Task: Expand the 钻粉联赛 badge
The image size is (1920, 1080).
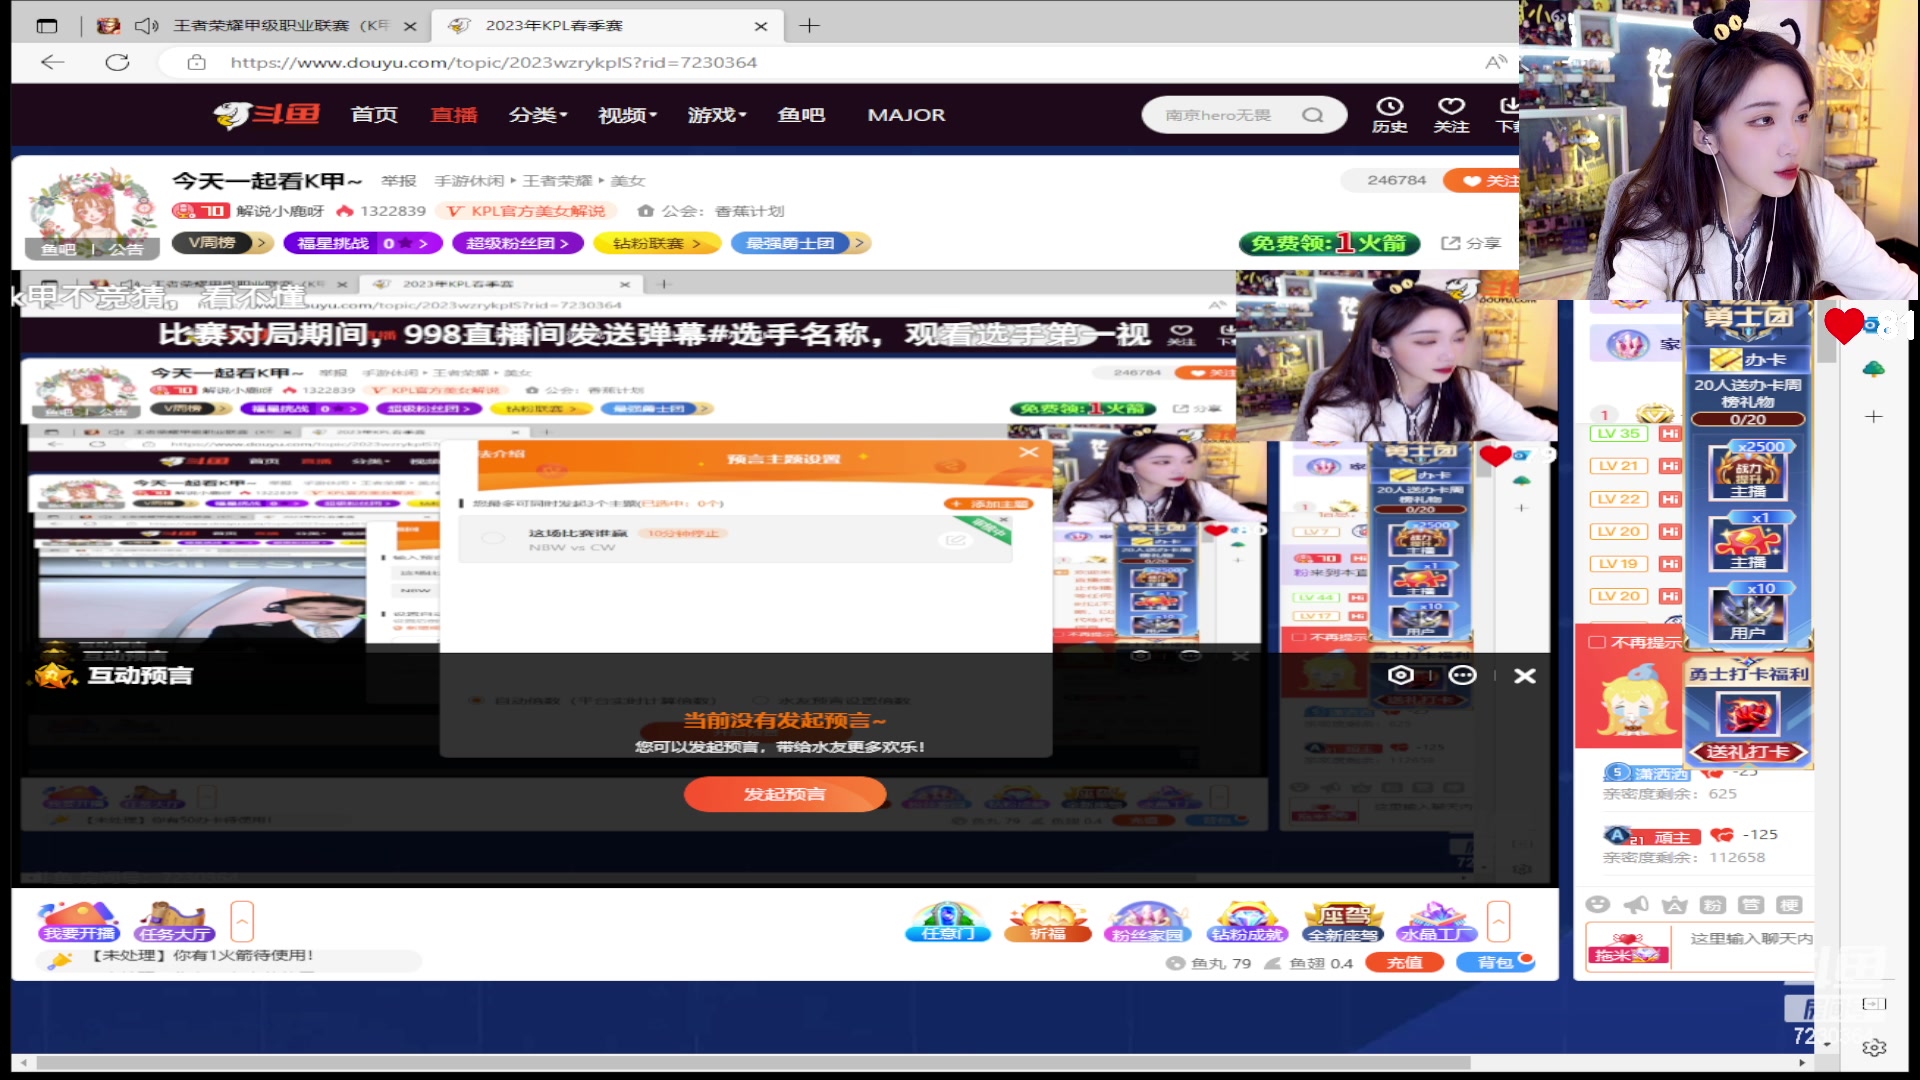Action: [x=657, y=243]
